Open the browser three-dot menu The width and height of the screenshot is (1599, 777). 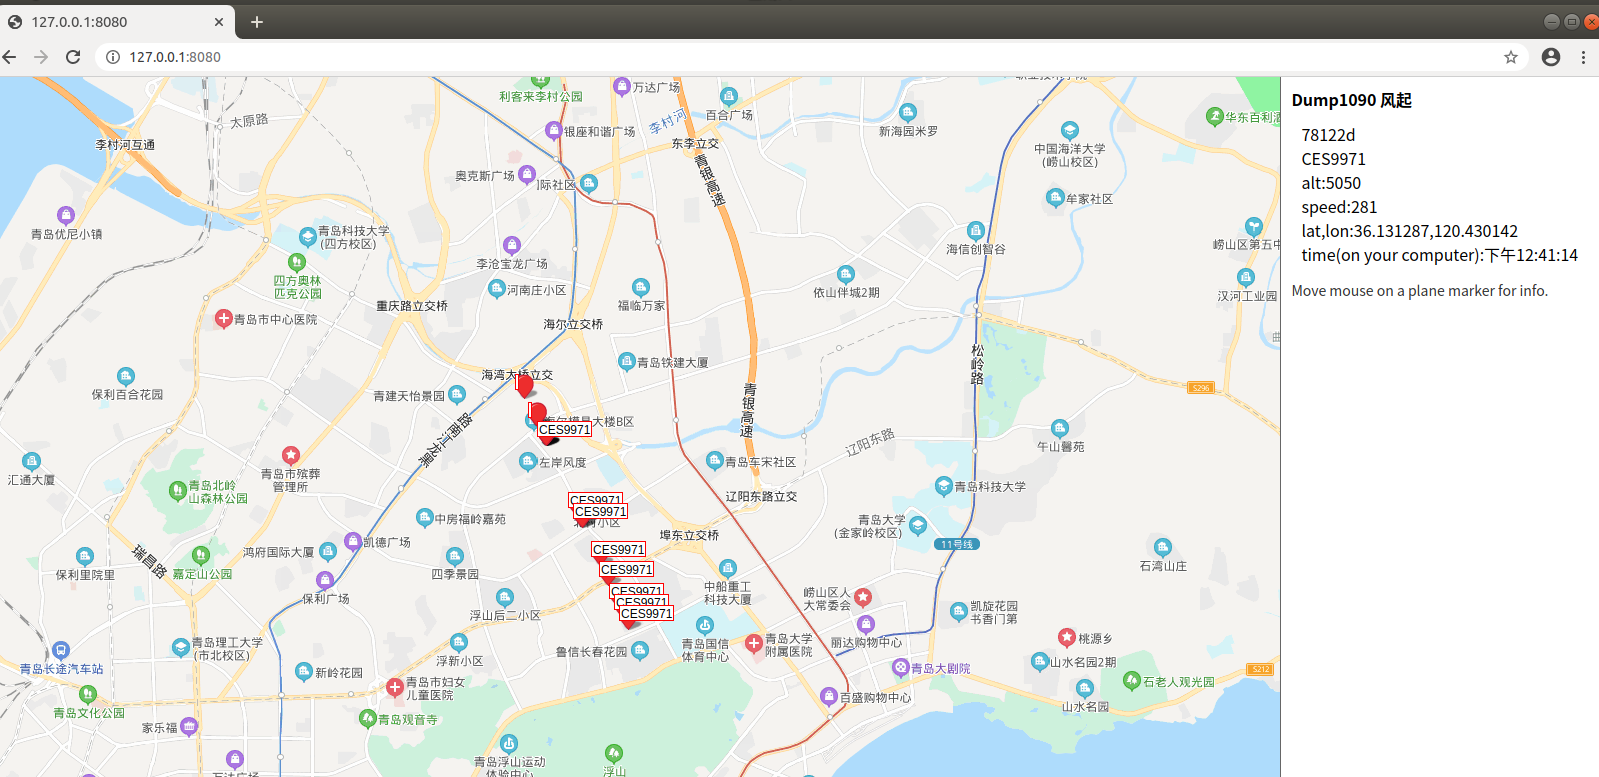[x=1583, y=57]
